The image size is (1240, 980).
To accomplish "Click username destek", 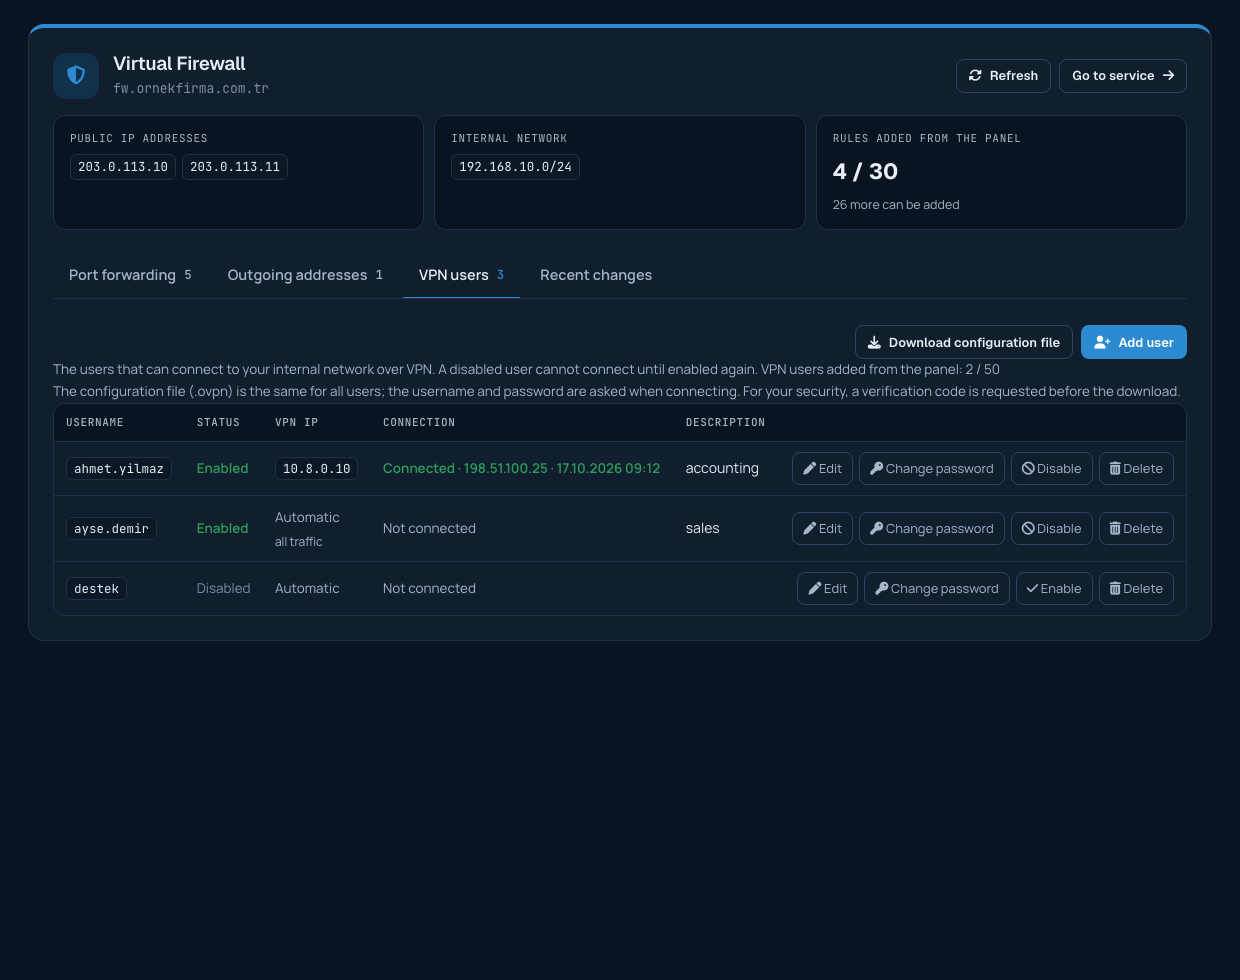I will point(96,589).
